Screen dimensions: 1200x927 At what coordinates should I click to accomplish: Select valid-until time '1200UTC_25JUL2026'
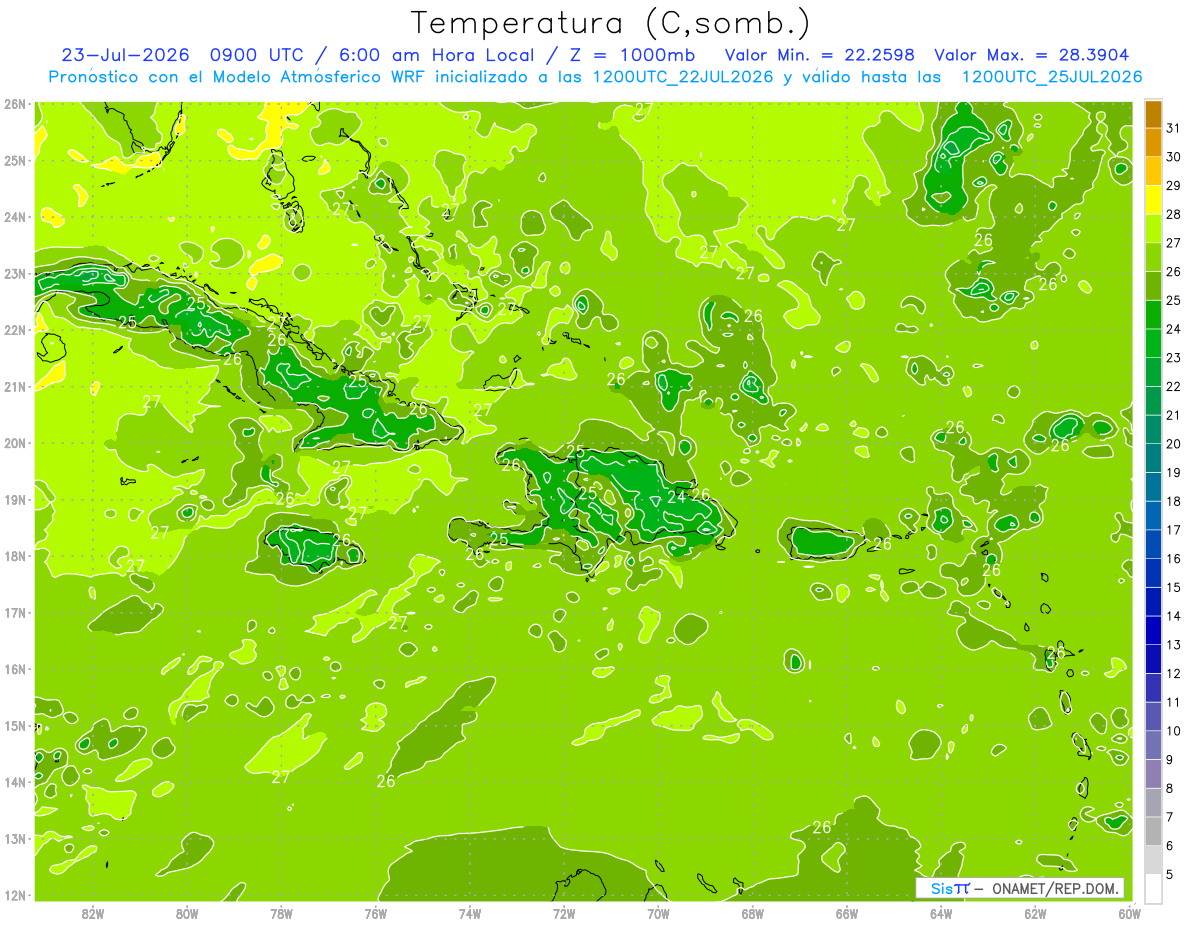pyautogui.click(x=1051, y=77)
